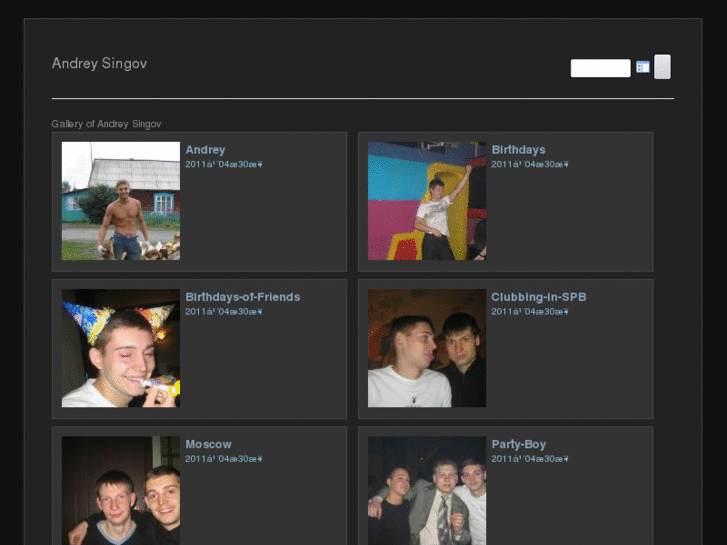
Task: Open the Birthdays-of-Friends title link
Action: coord(242,297)
